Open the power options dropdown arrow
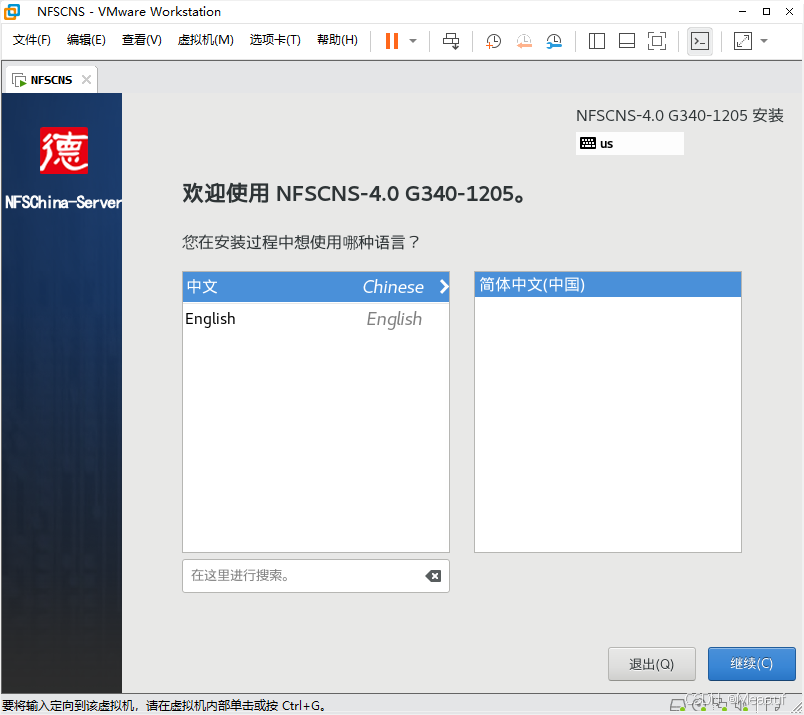804x715 pixels. 413,41
